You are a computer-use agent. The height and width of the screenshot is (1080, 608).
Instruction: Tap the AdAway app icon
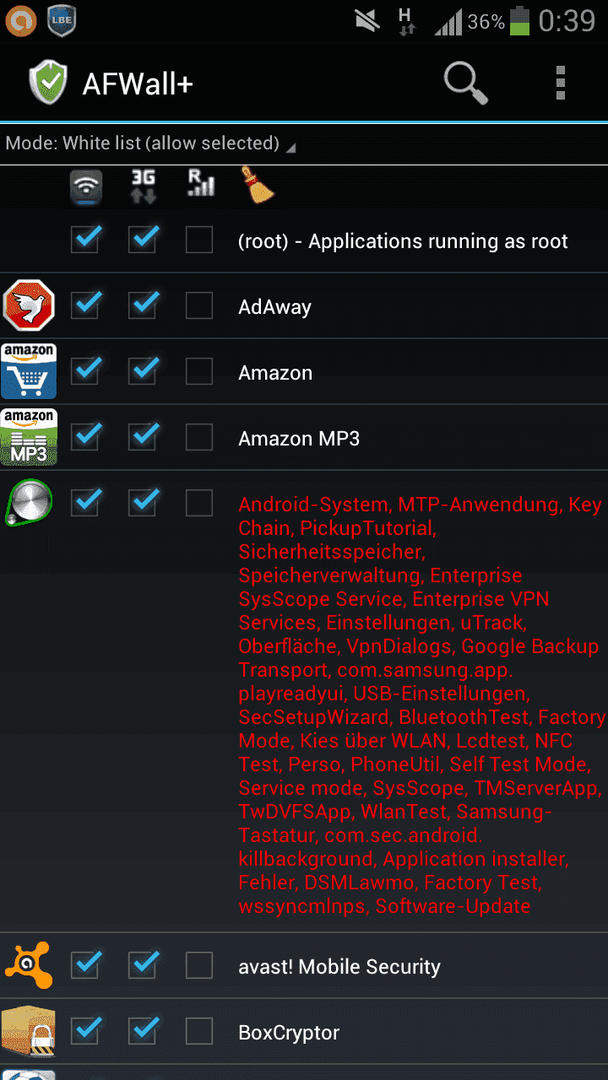[28, 305]
